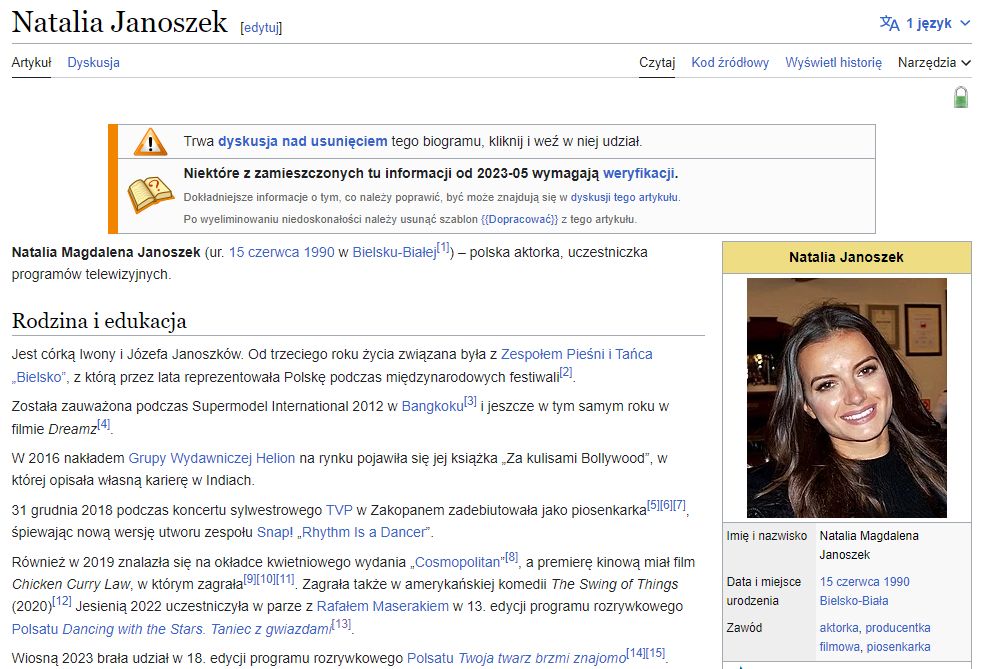Switch to the Dyskusja tab
The width and height of the screenshot is (986, 669).
point(94,62)
